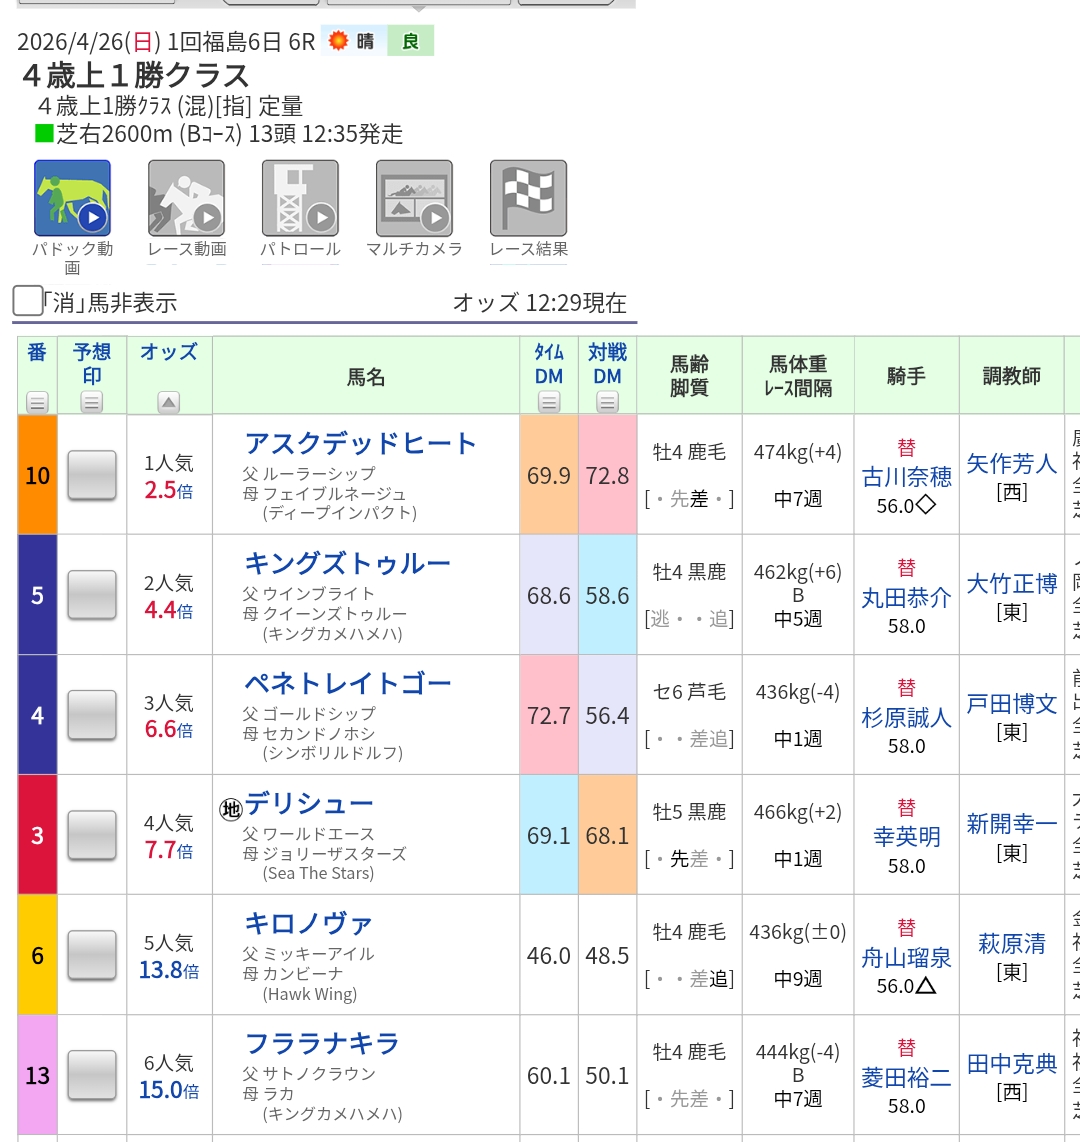Viewport: 1080px width, 1142px height.
Task: Enable the 「消」馬非表示 checkbox
Action: [28, 301]
